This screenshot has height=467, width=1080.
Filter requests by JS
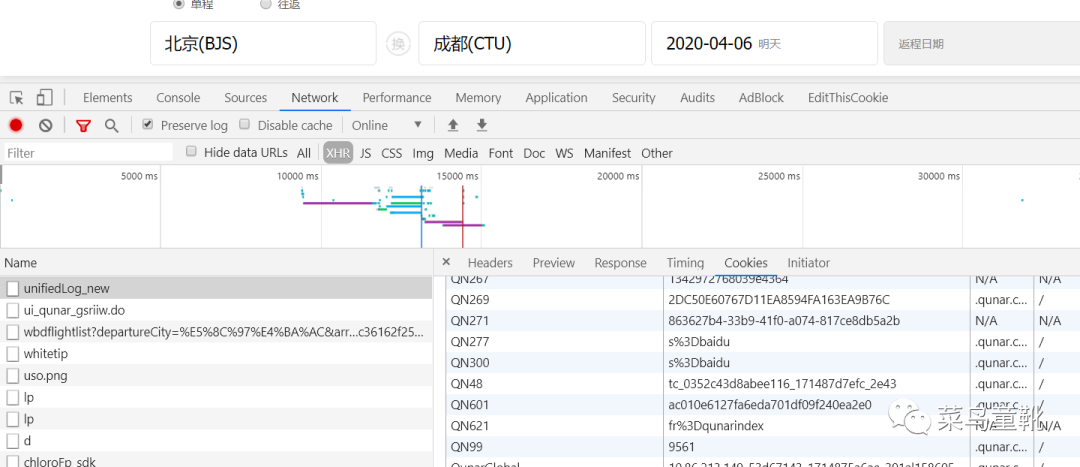[x=366, y=153]
